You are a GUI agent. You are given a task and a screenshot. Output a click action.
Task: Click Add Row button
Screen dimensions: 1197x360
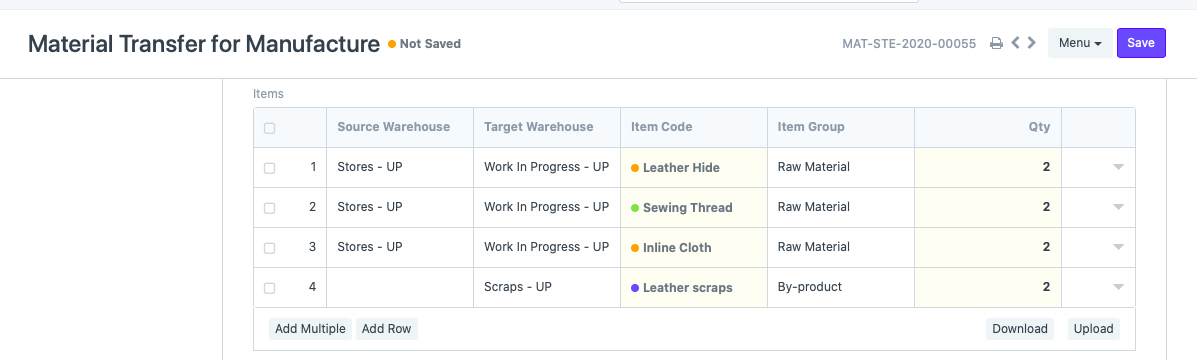pos(386,329)
